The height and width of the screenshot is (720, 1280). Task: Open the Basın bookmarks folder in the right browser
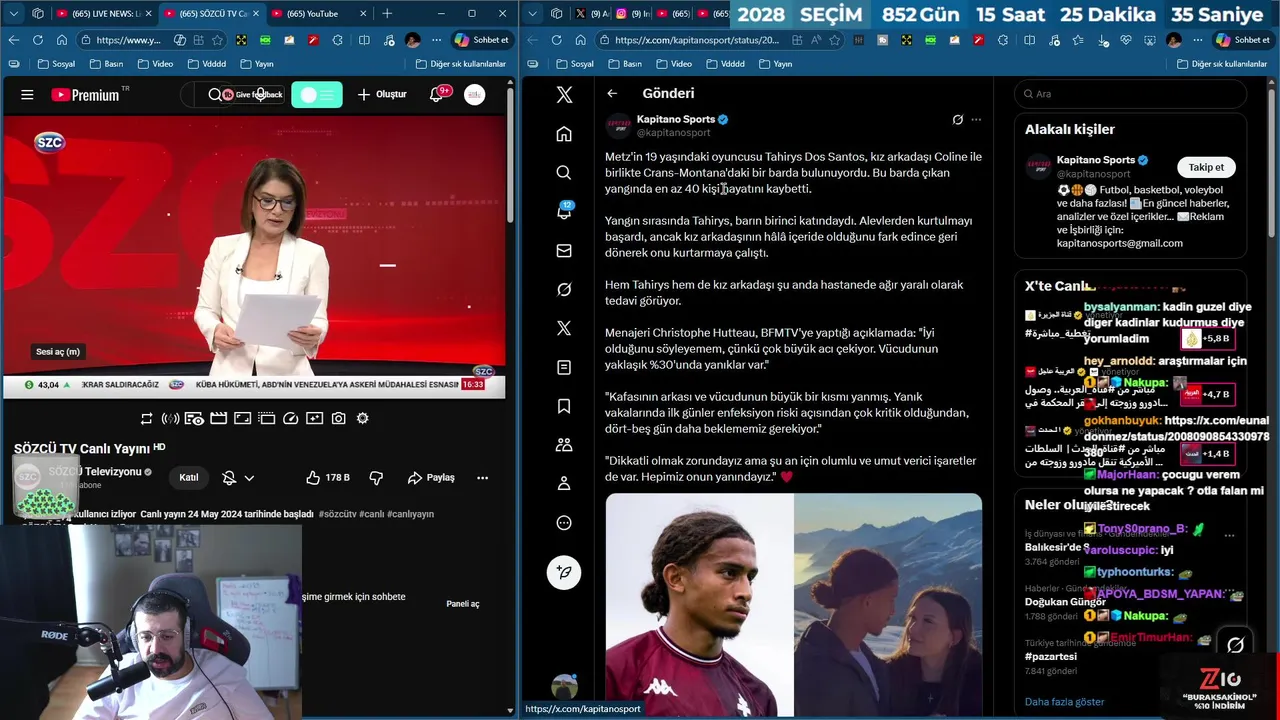pyautogui.click(x=623, y=64)
